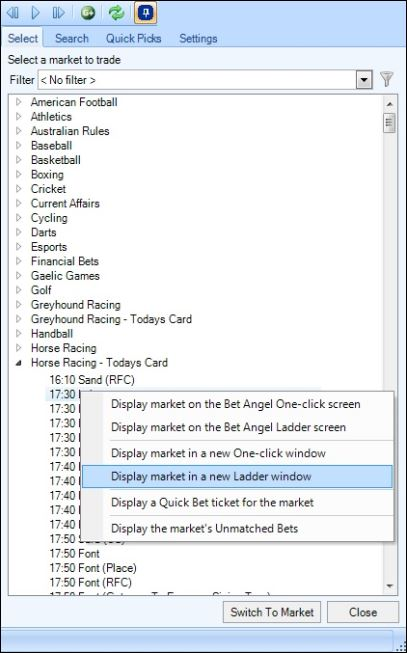The height and width of the screenshot is (653, 407).
Task: Expand the Greyhound Racing node
Action: point(19,304)
